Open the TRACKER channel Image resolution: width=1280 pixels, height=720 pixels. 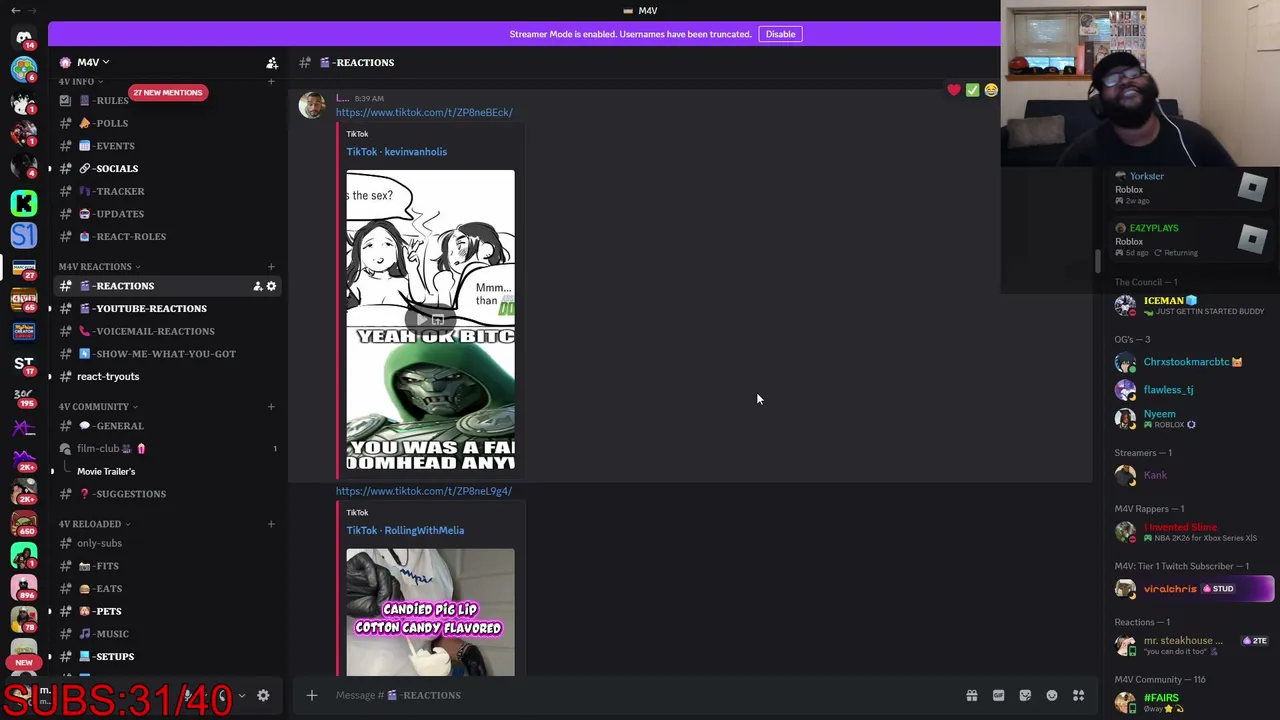click(x=167, y=191)
